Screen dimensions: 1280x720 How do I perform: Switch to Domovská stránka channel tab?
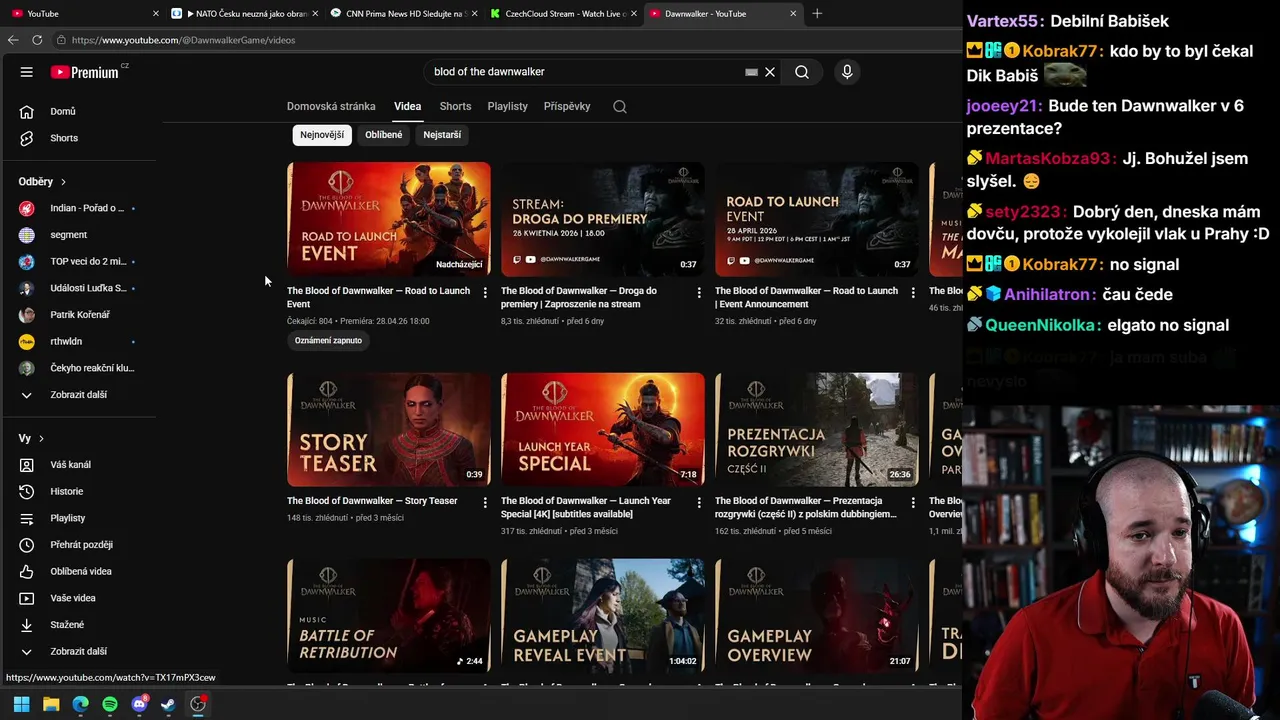tap(331, 106)
